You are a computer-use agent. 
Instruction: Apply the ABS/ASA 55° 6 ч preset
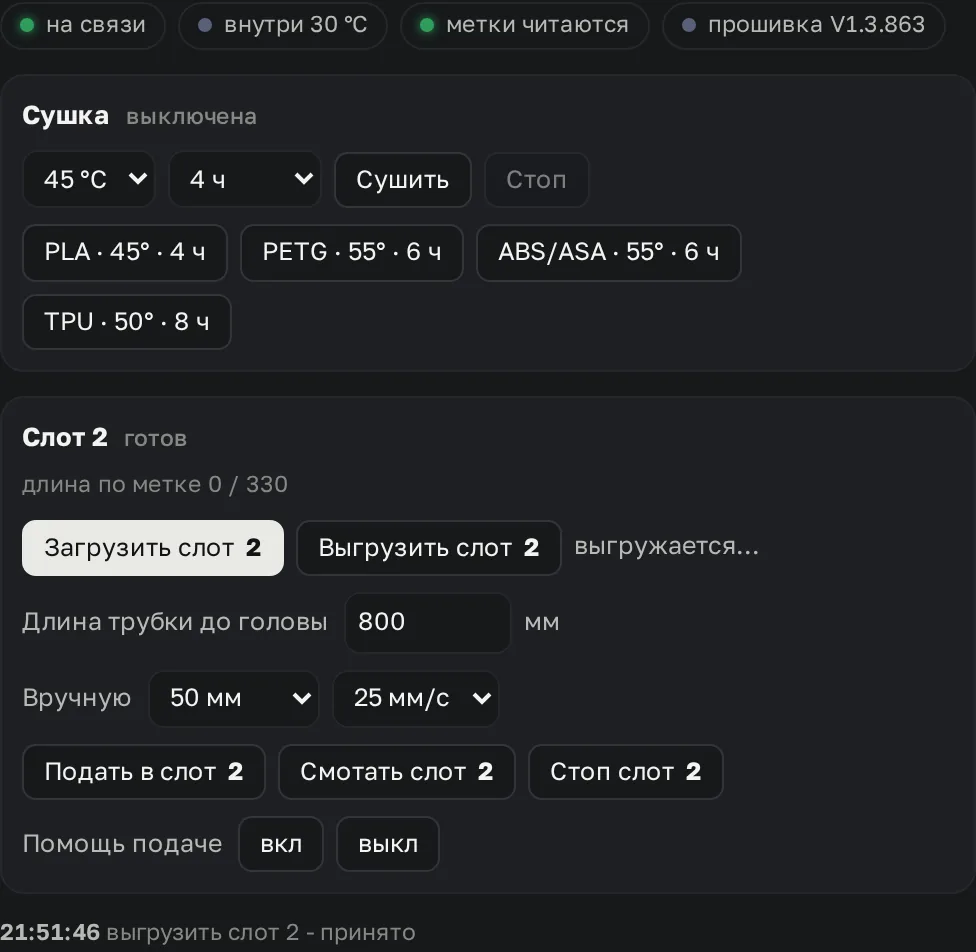(609, 252)
